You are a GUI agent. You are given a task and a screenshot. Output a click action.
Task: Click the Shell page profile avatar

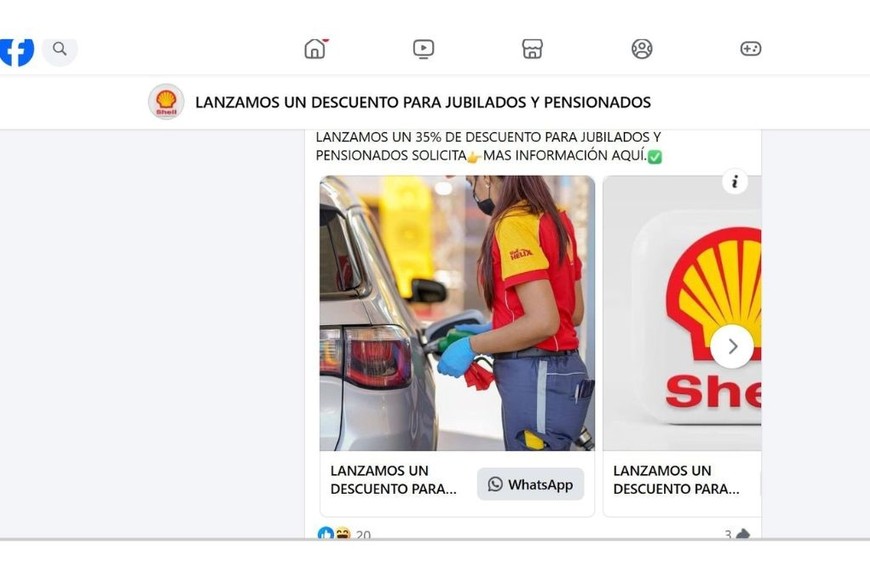166,102
